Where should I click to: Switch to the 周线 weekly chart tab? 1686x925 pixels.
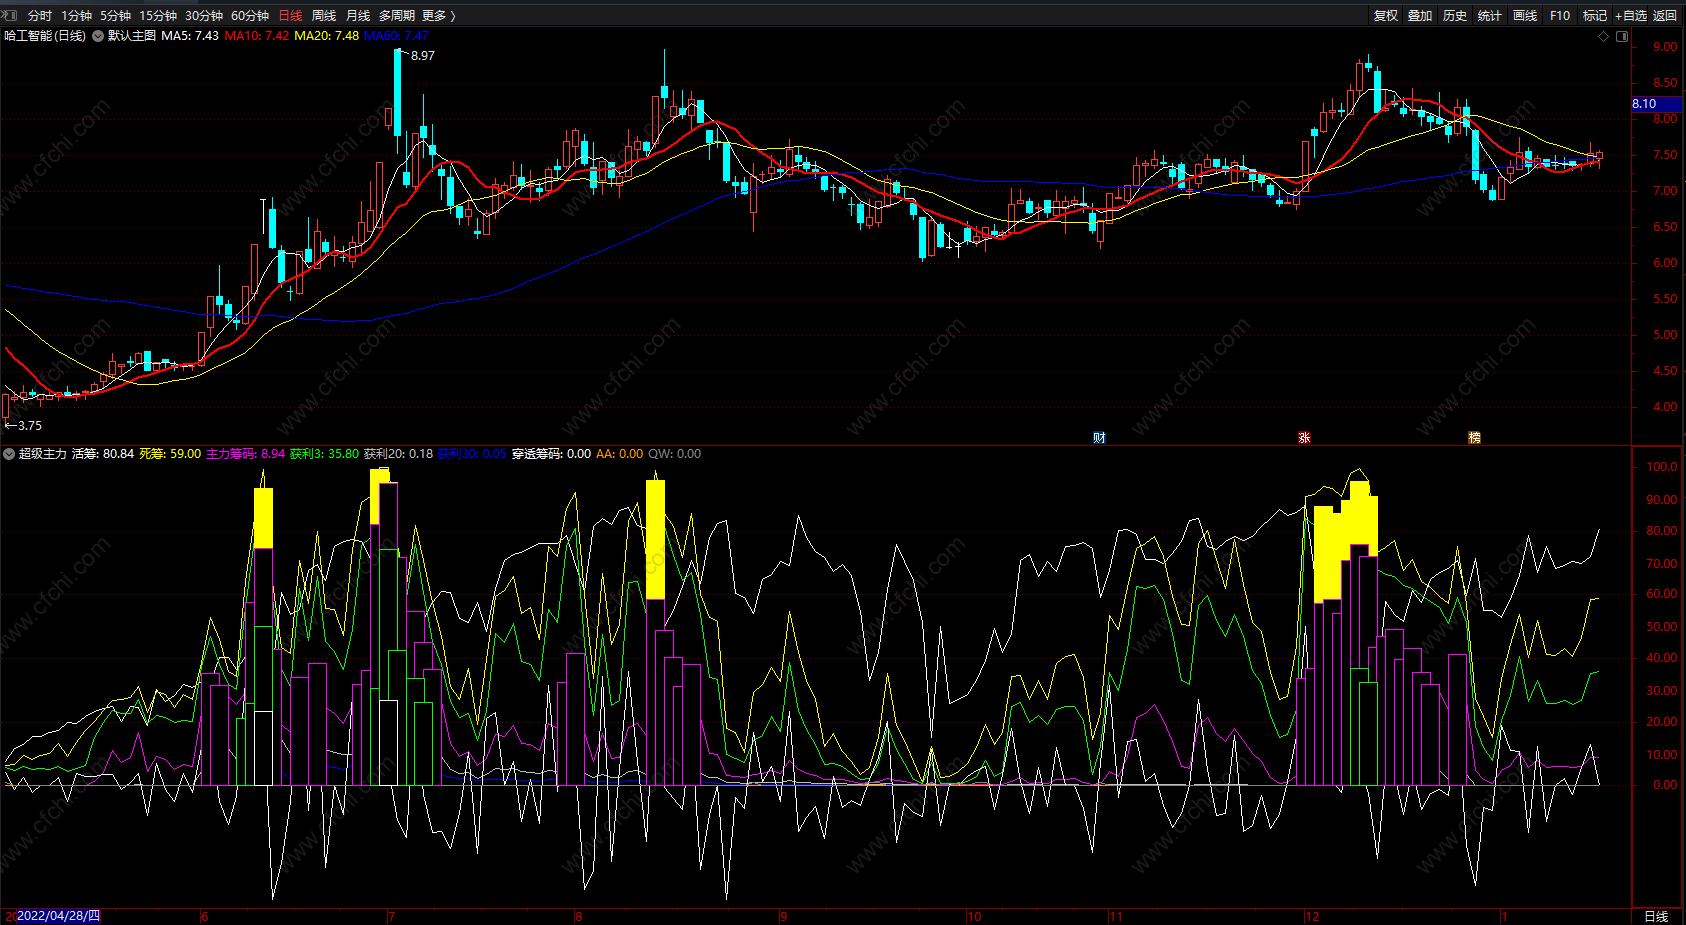[x=324, y=15]
